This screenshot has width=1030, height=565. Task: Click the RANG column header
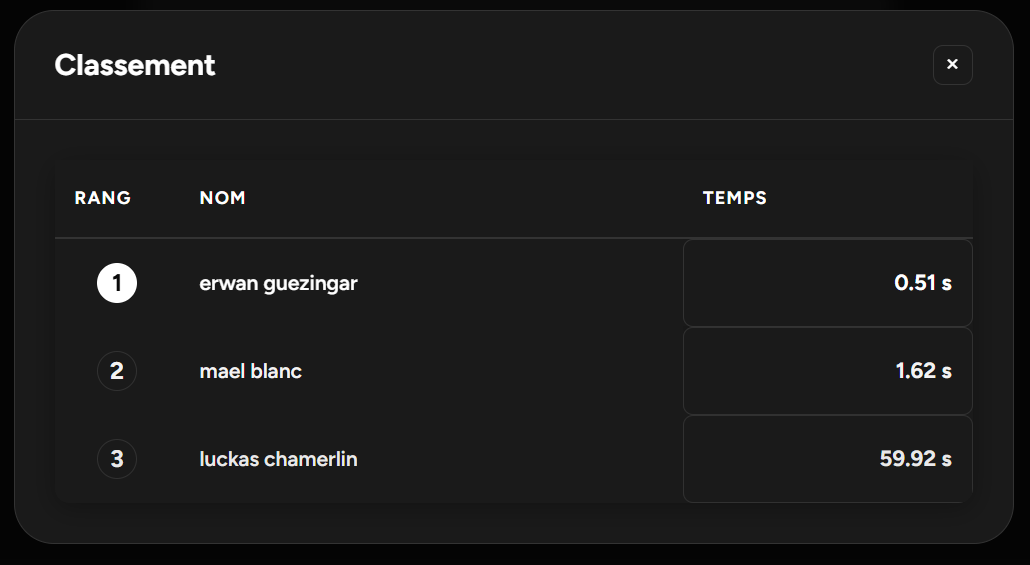coord(103,198)
